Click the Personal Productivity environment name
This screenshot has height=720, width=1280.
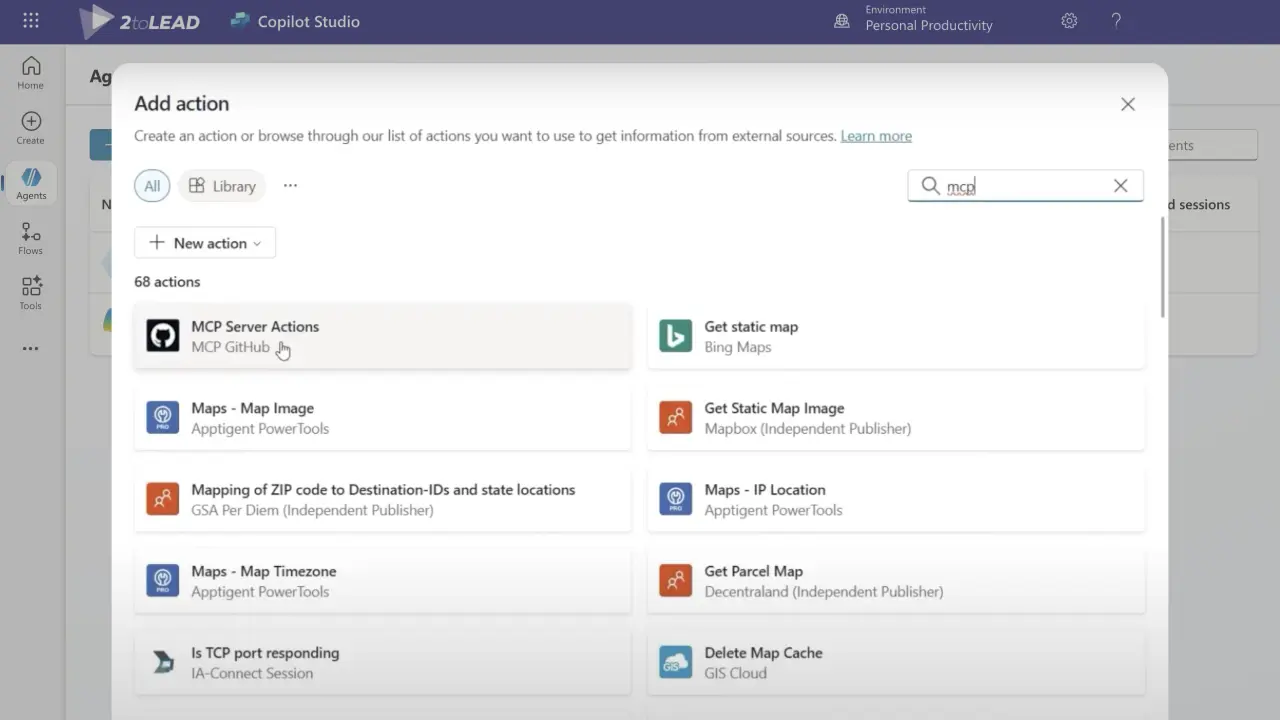pyautogui.click(x=929, y=26)
